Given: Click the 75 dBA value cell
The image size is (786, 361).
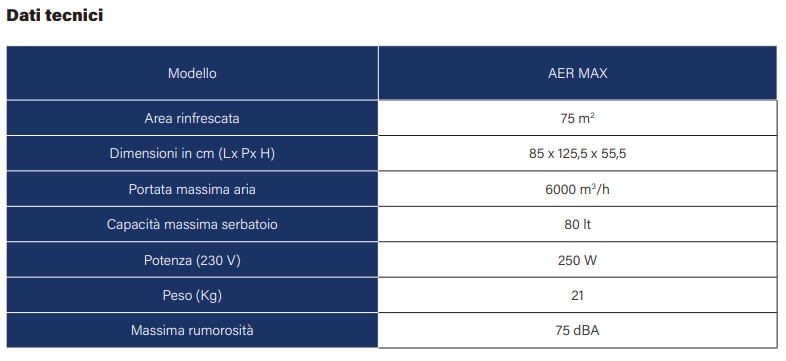Looking at the screenshot, I should pyautogui.click(x=577, y=330).
